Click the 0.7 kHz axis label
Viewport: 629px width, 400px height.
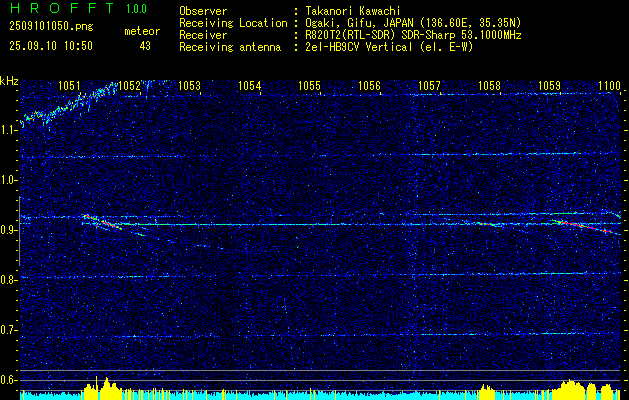8,330
